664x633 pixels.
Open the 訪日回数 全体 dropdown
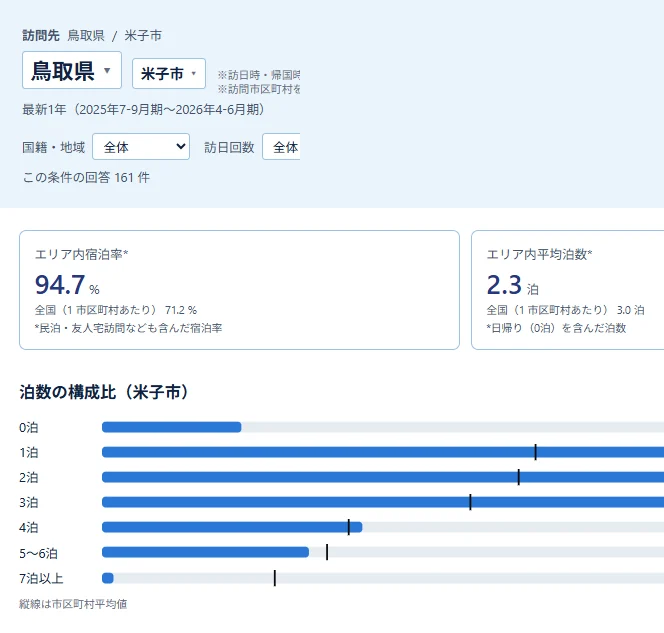(x=281, y=147)
